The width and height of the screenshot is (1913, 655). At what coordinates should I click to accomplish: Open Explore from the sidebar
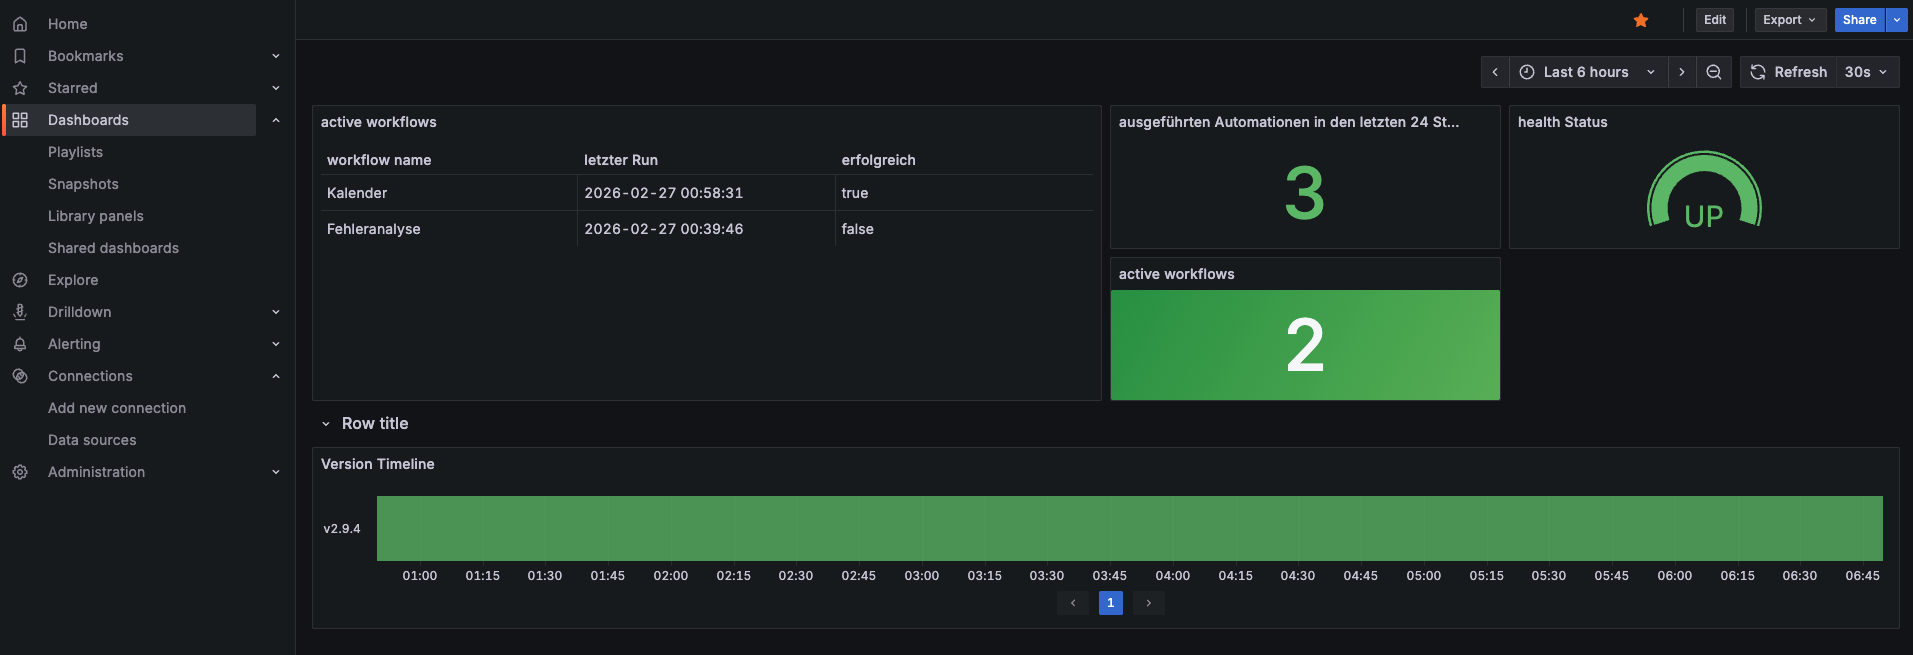(73, 280)
